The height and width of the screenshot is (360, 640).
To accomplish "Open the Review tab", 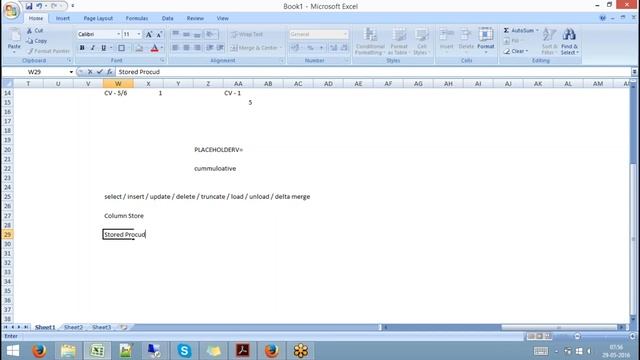I will coord(195,18).
